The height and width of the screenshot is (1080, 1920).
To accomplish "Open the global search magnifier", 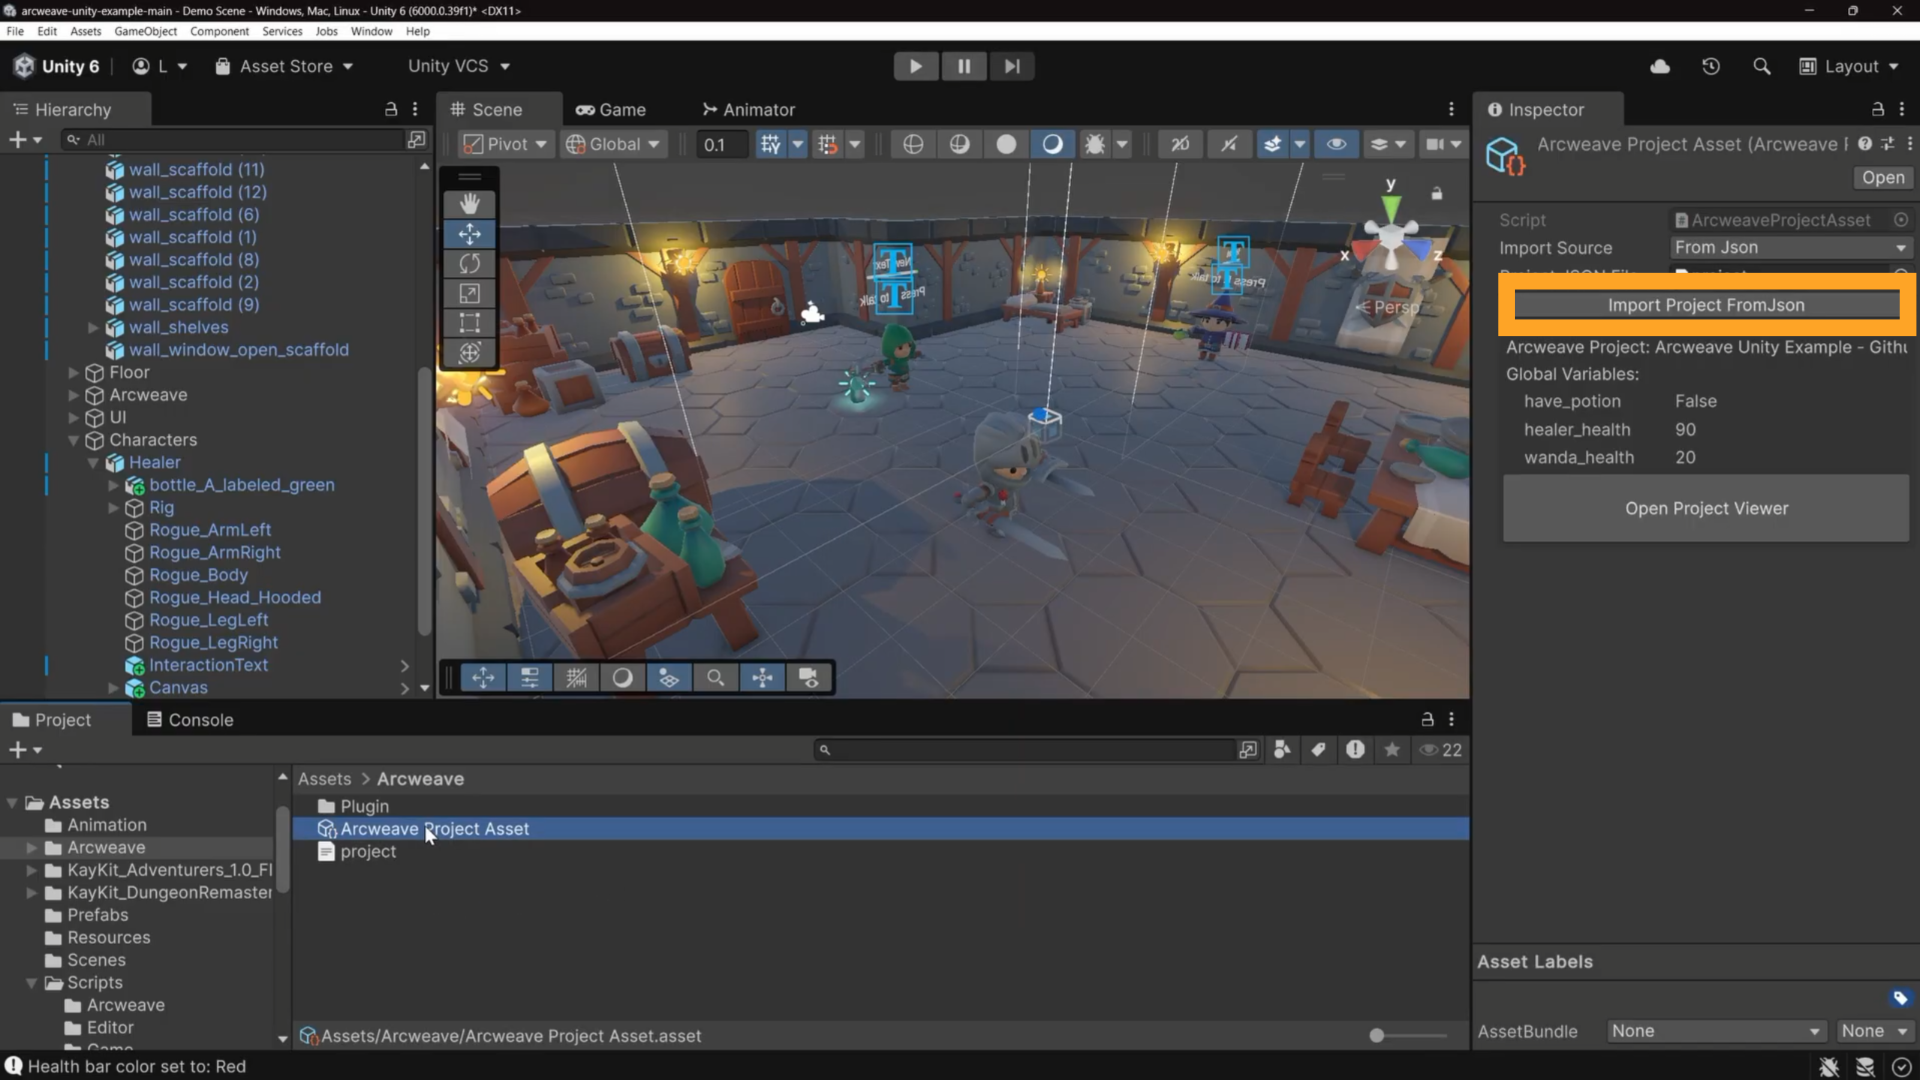I will point(1762,66).
